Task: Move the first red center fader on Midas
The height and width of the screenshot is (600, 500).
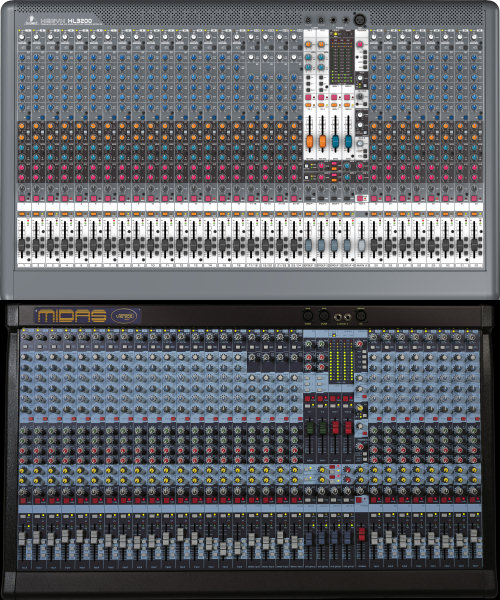Action: pyautogui.click(x=336, y=427)
